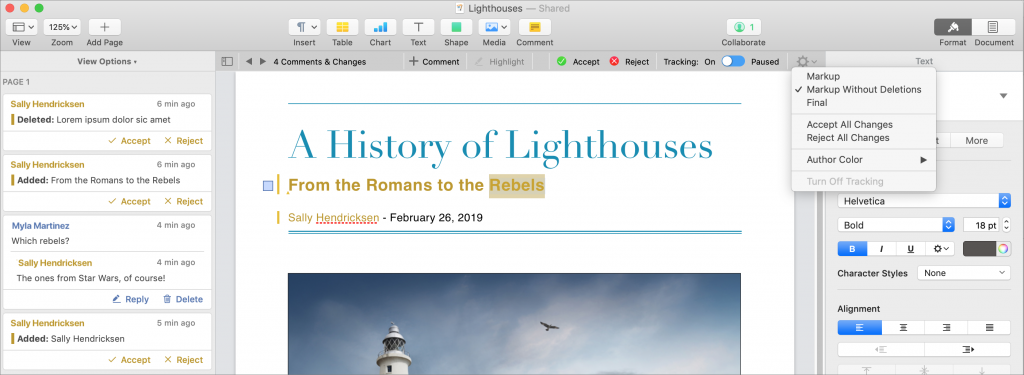
Task: Add a Comment with yellow icon
Action: tap(535, 27)
